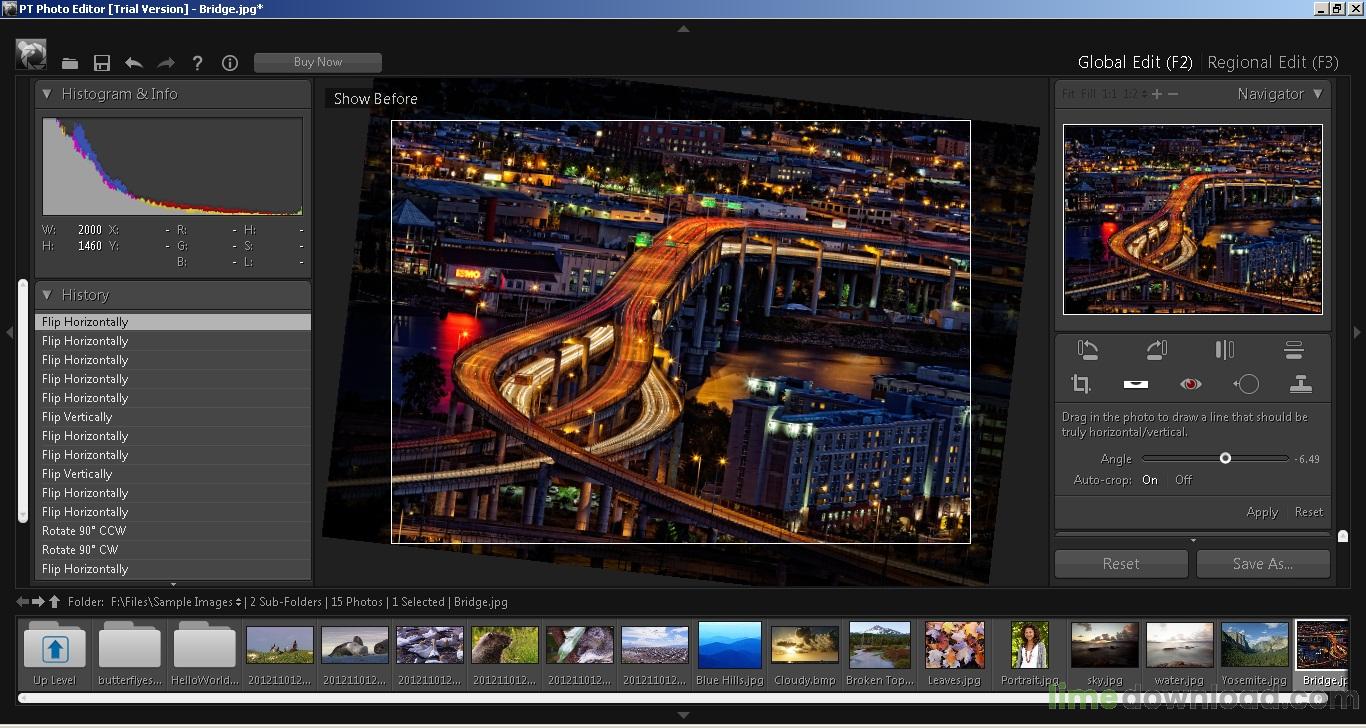The width and height of the screenshot is (1366, 728).
Task: Select the Red Eye removal tool
Action: 1190,384
